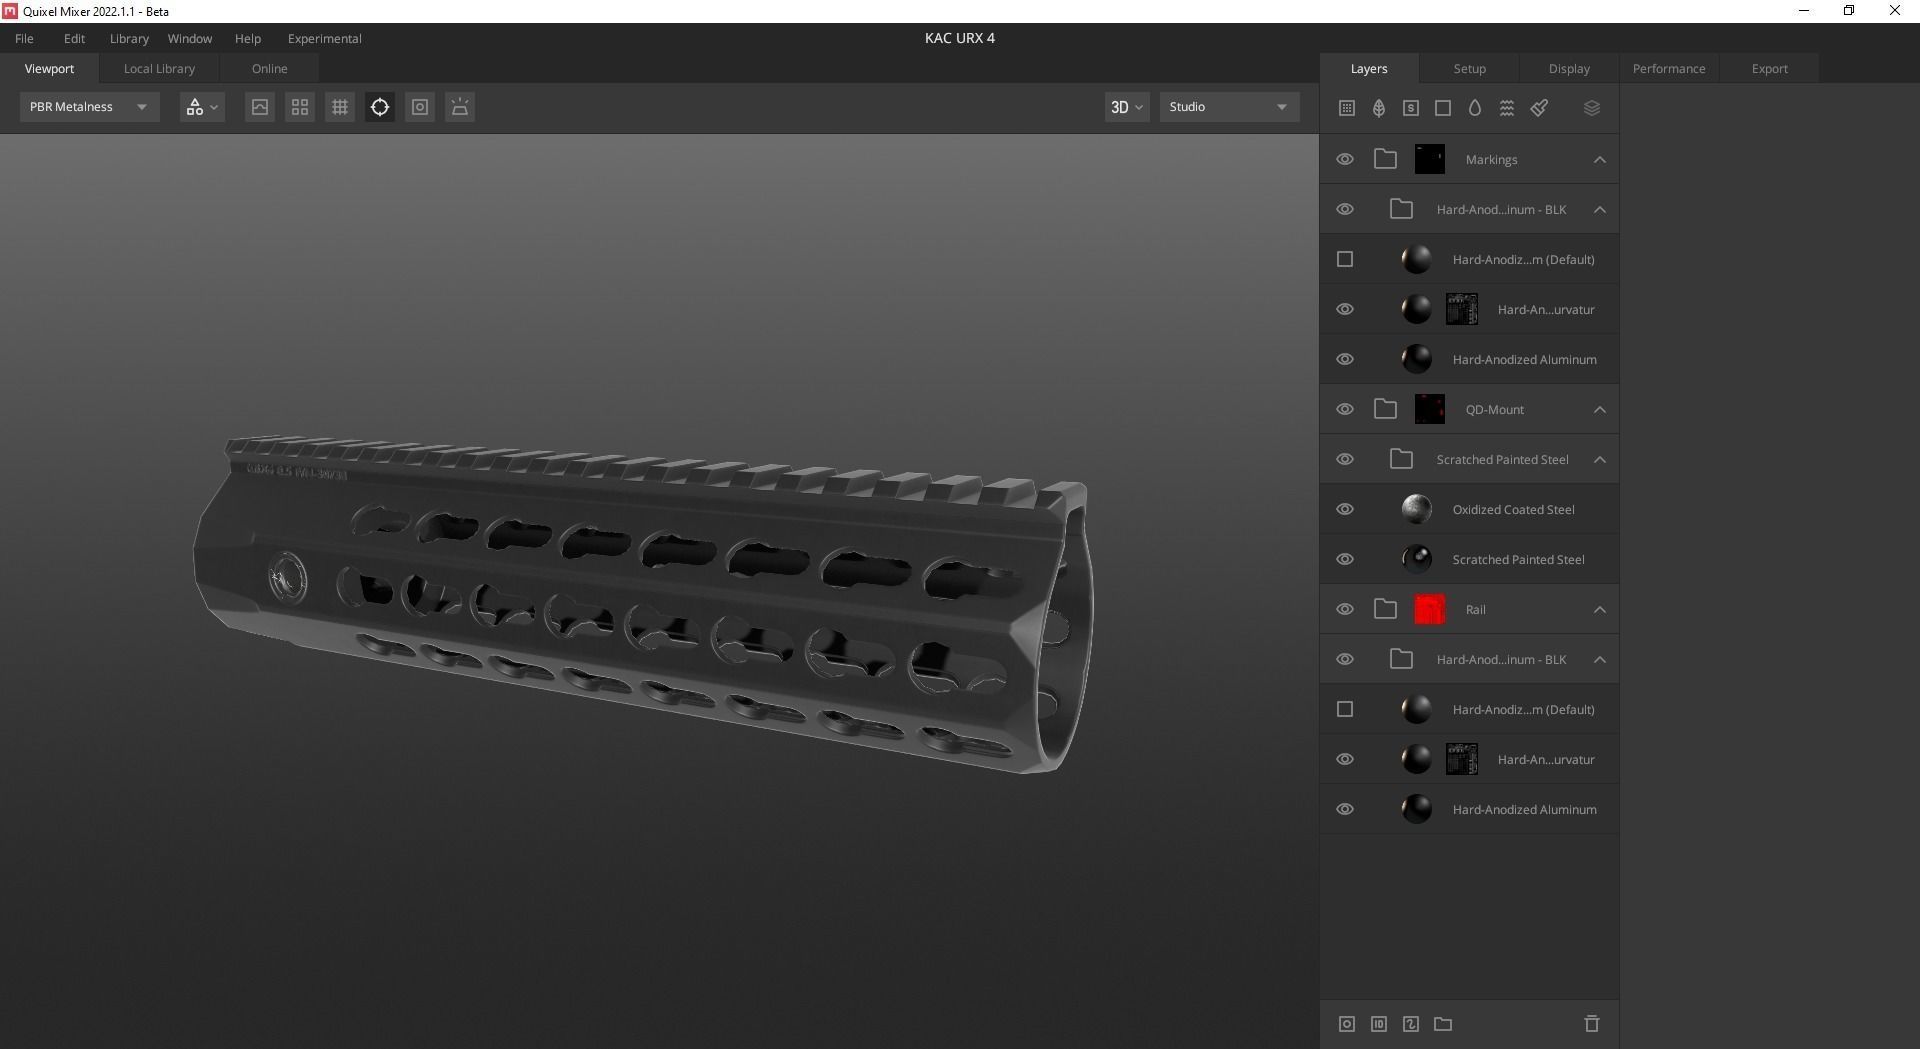Open the Experimental menu
This screenshot has width=1920, height=1049.
pyautogui.click(x=324, y=38)
